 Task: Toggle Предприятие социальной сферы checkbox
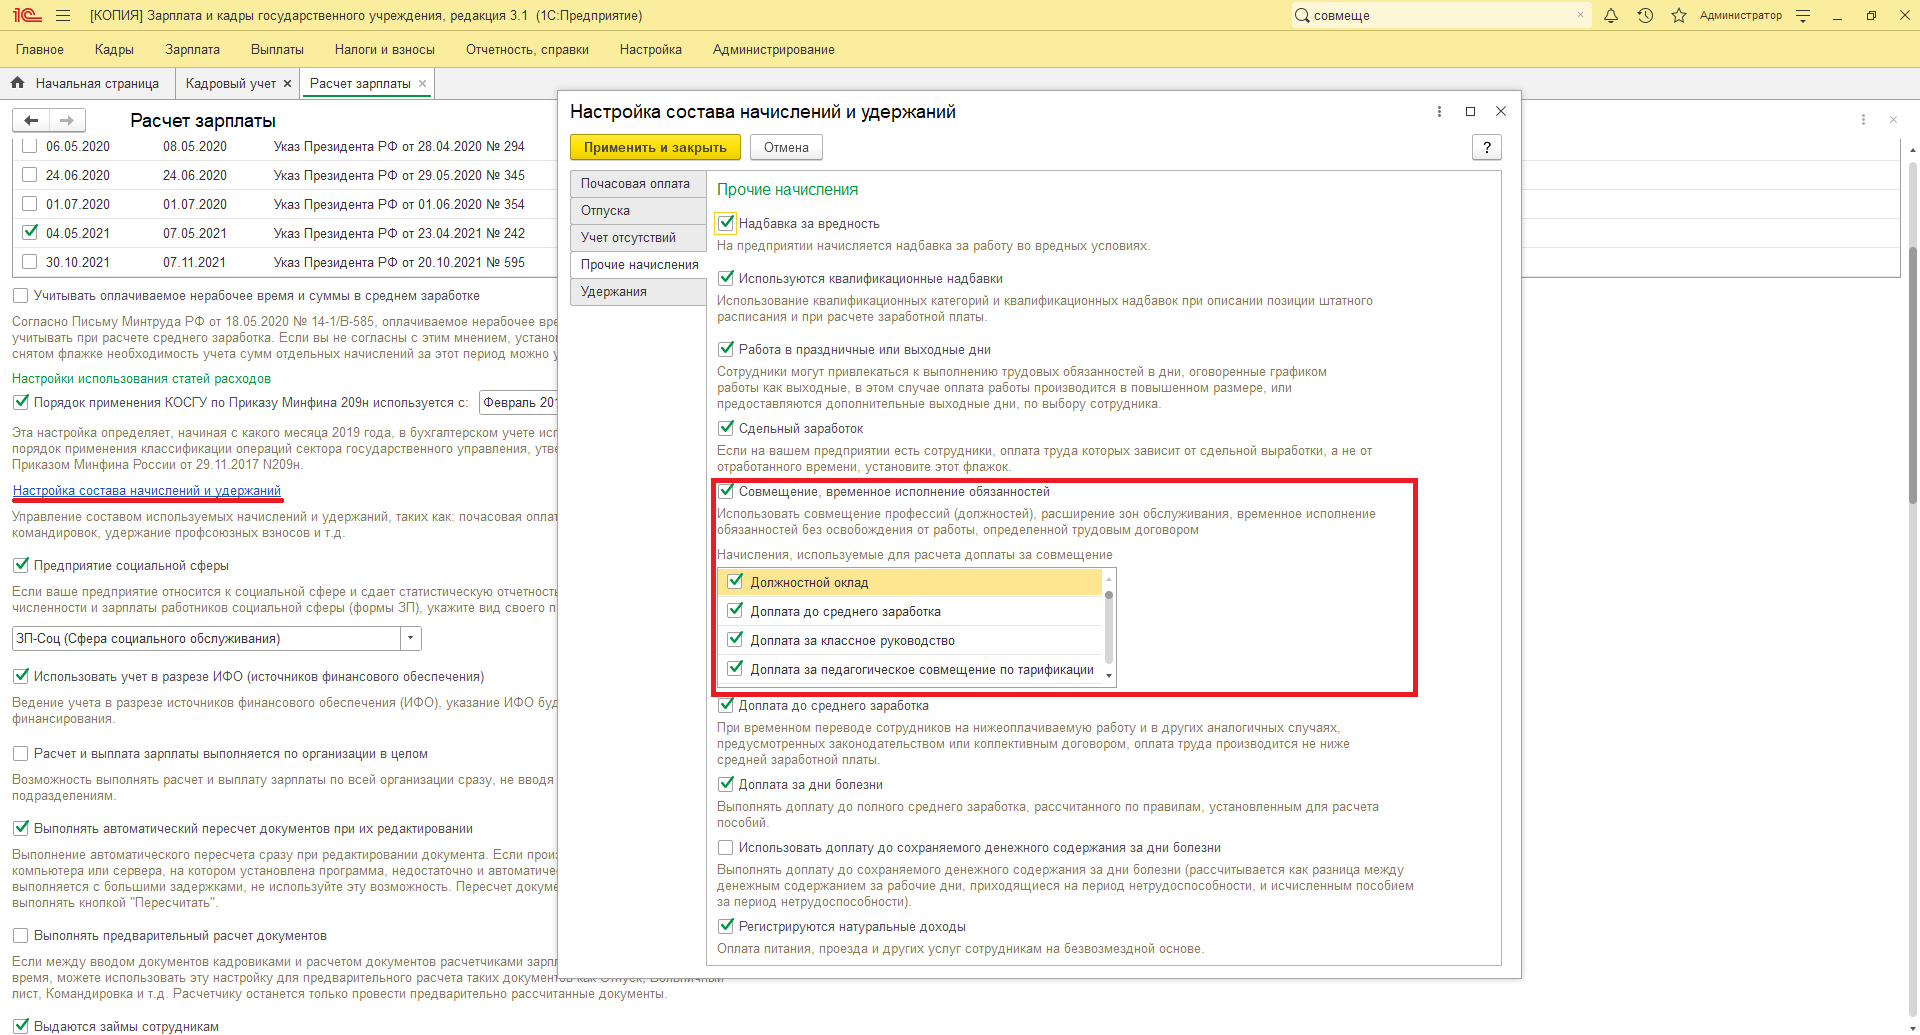[20, 565]
